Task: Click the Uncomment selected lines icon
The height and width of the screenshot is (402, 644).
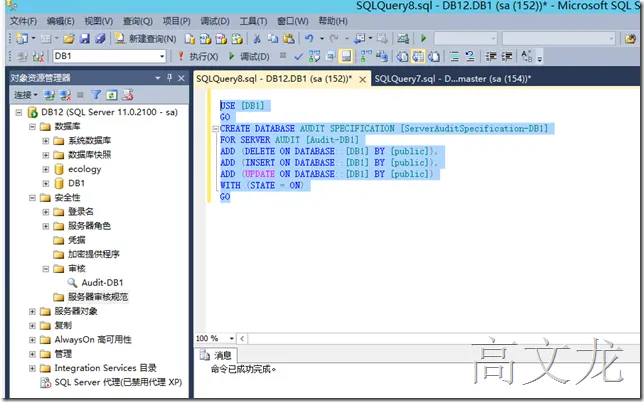Action: tap(470, 56)
